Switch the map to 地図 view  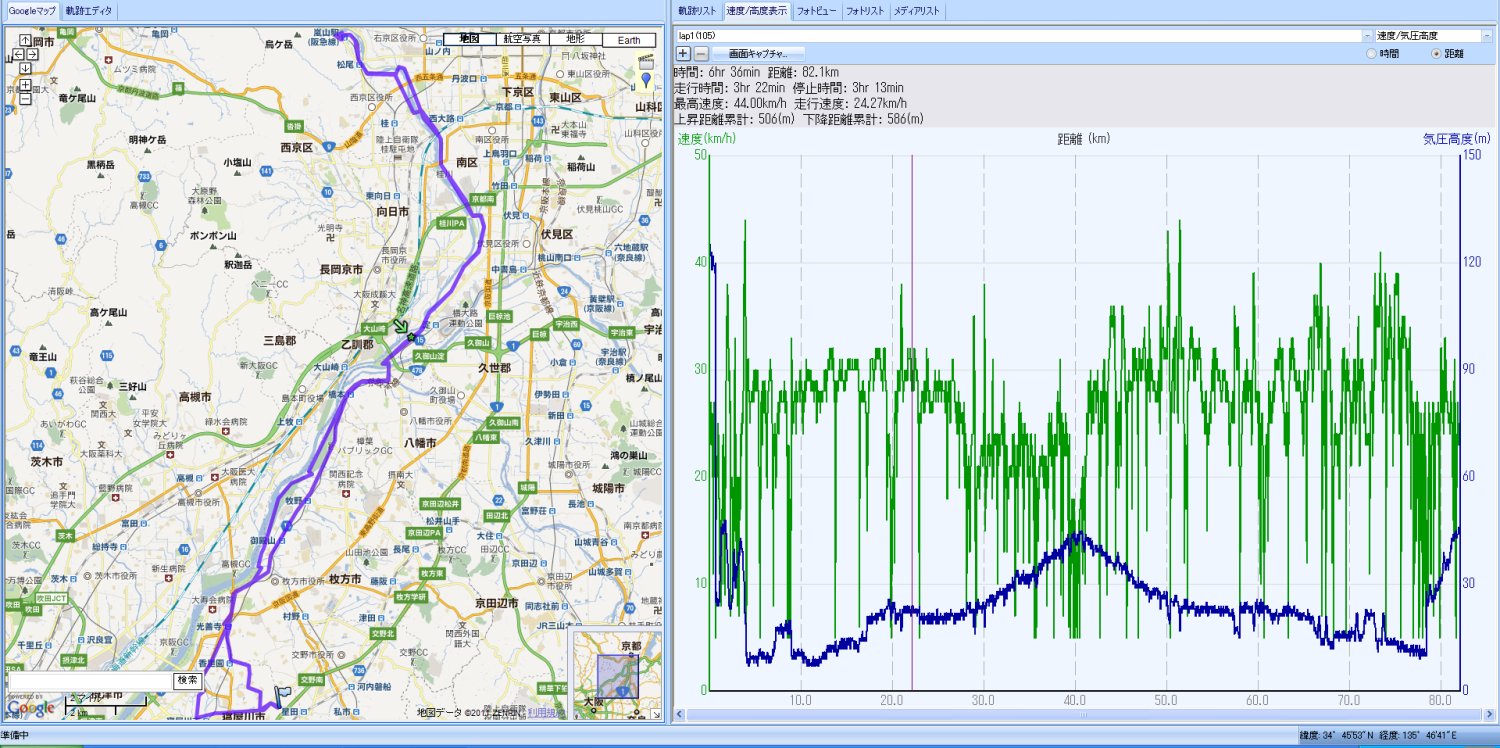(x=469, y=39)
